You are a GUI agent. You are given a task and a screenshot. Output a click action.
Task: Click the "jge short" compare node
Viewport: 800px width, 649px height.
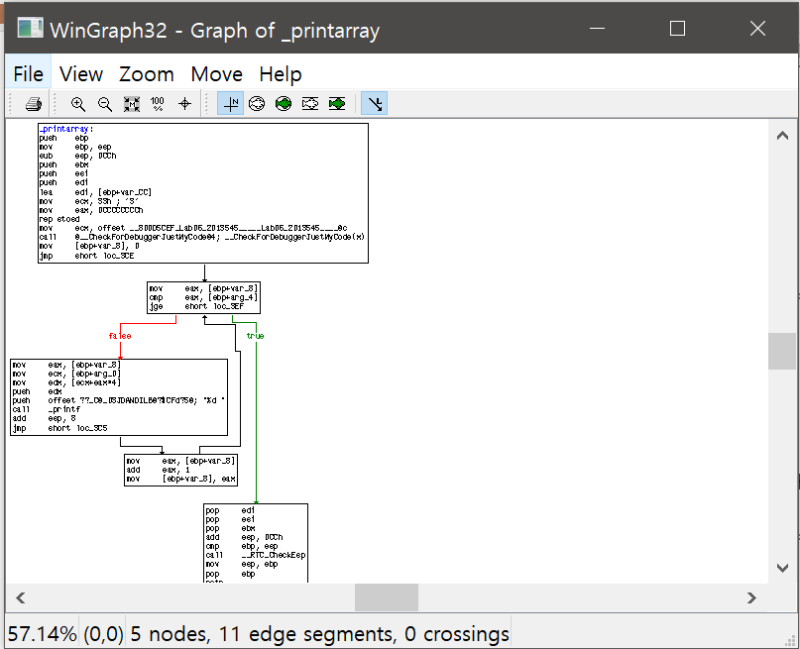(204, 297)
